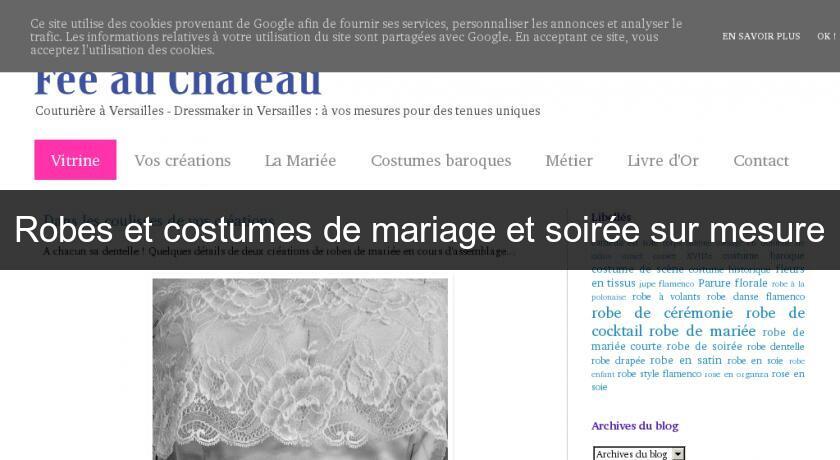Click the Fée au Château blog title
The width and height of the screenshot is (840, 460).
pyautogui.click(x=178, y=83)
